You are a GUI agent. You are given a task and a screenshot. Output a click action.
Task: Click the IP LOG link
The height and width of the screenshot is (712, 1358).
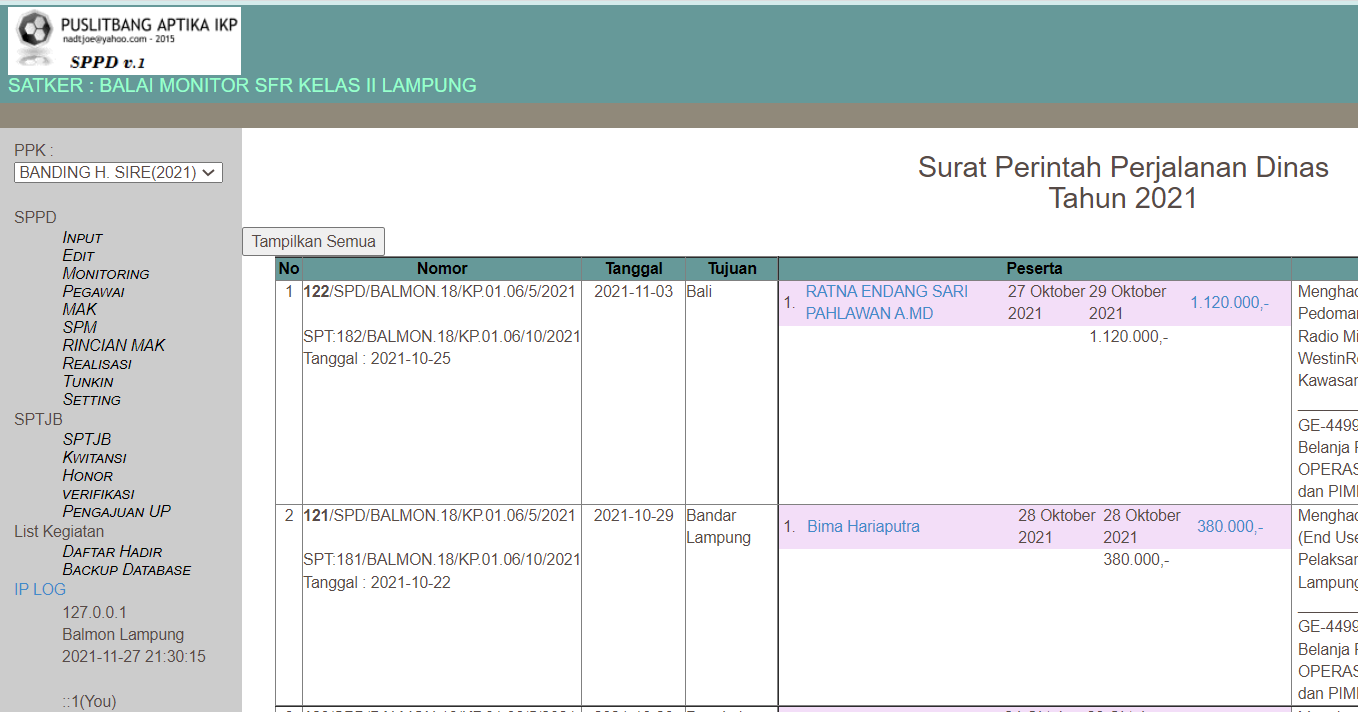tap(39, 589)
